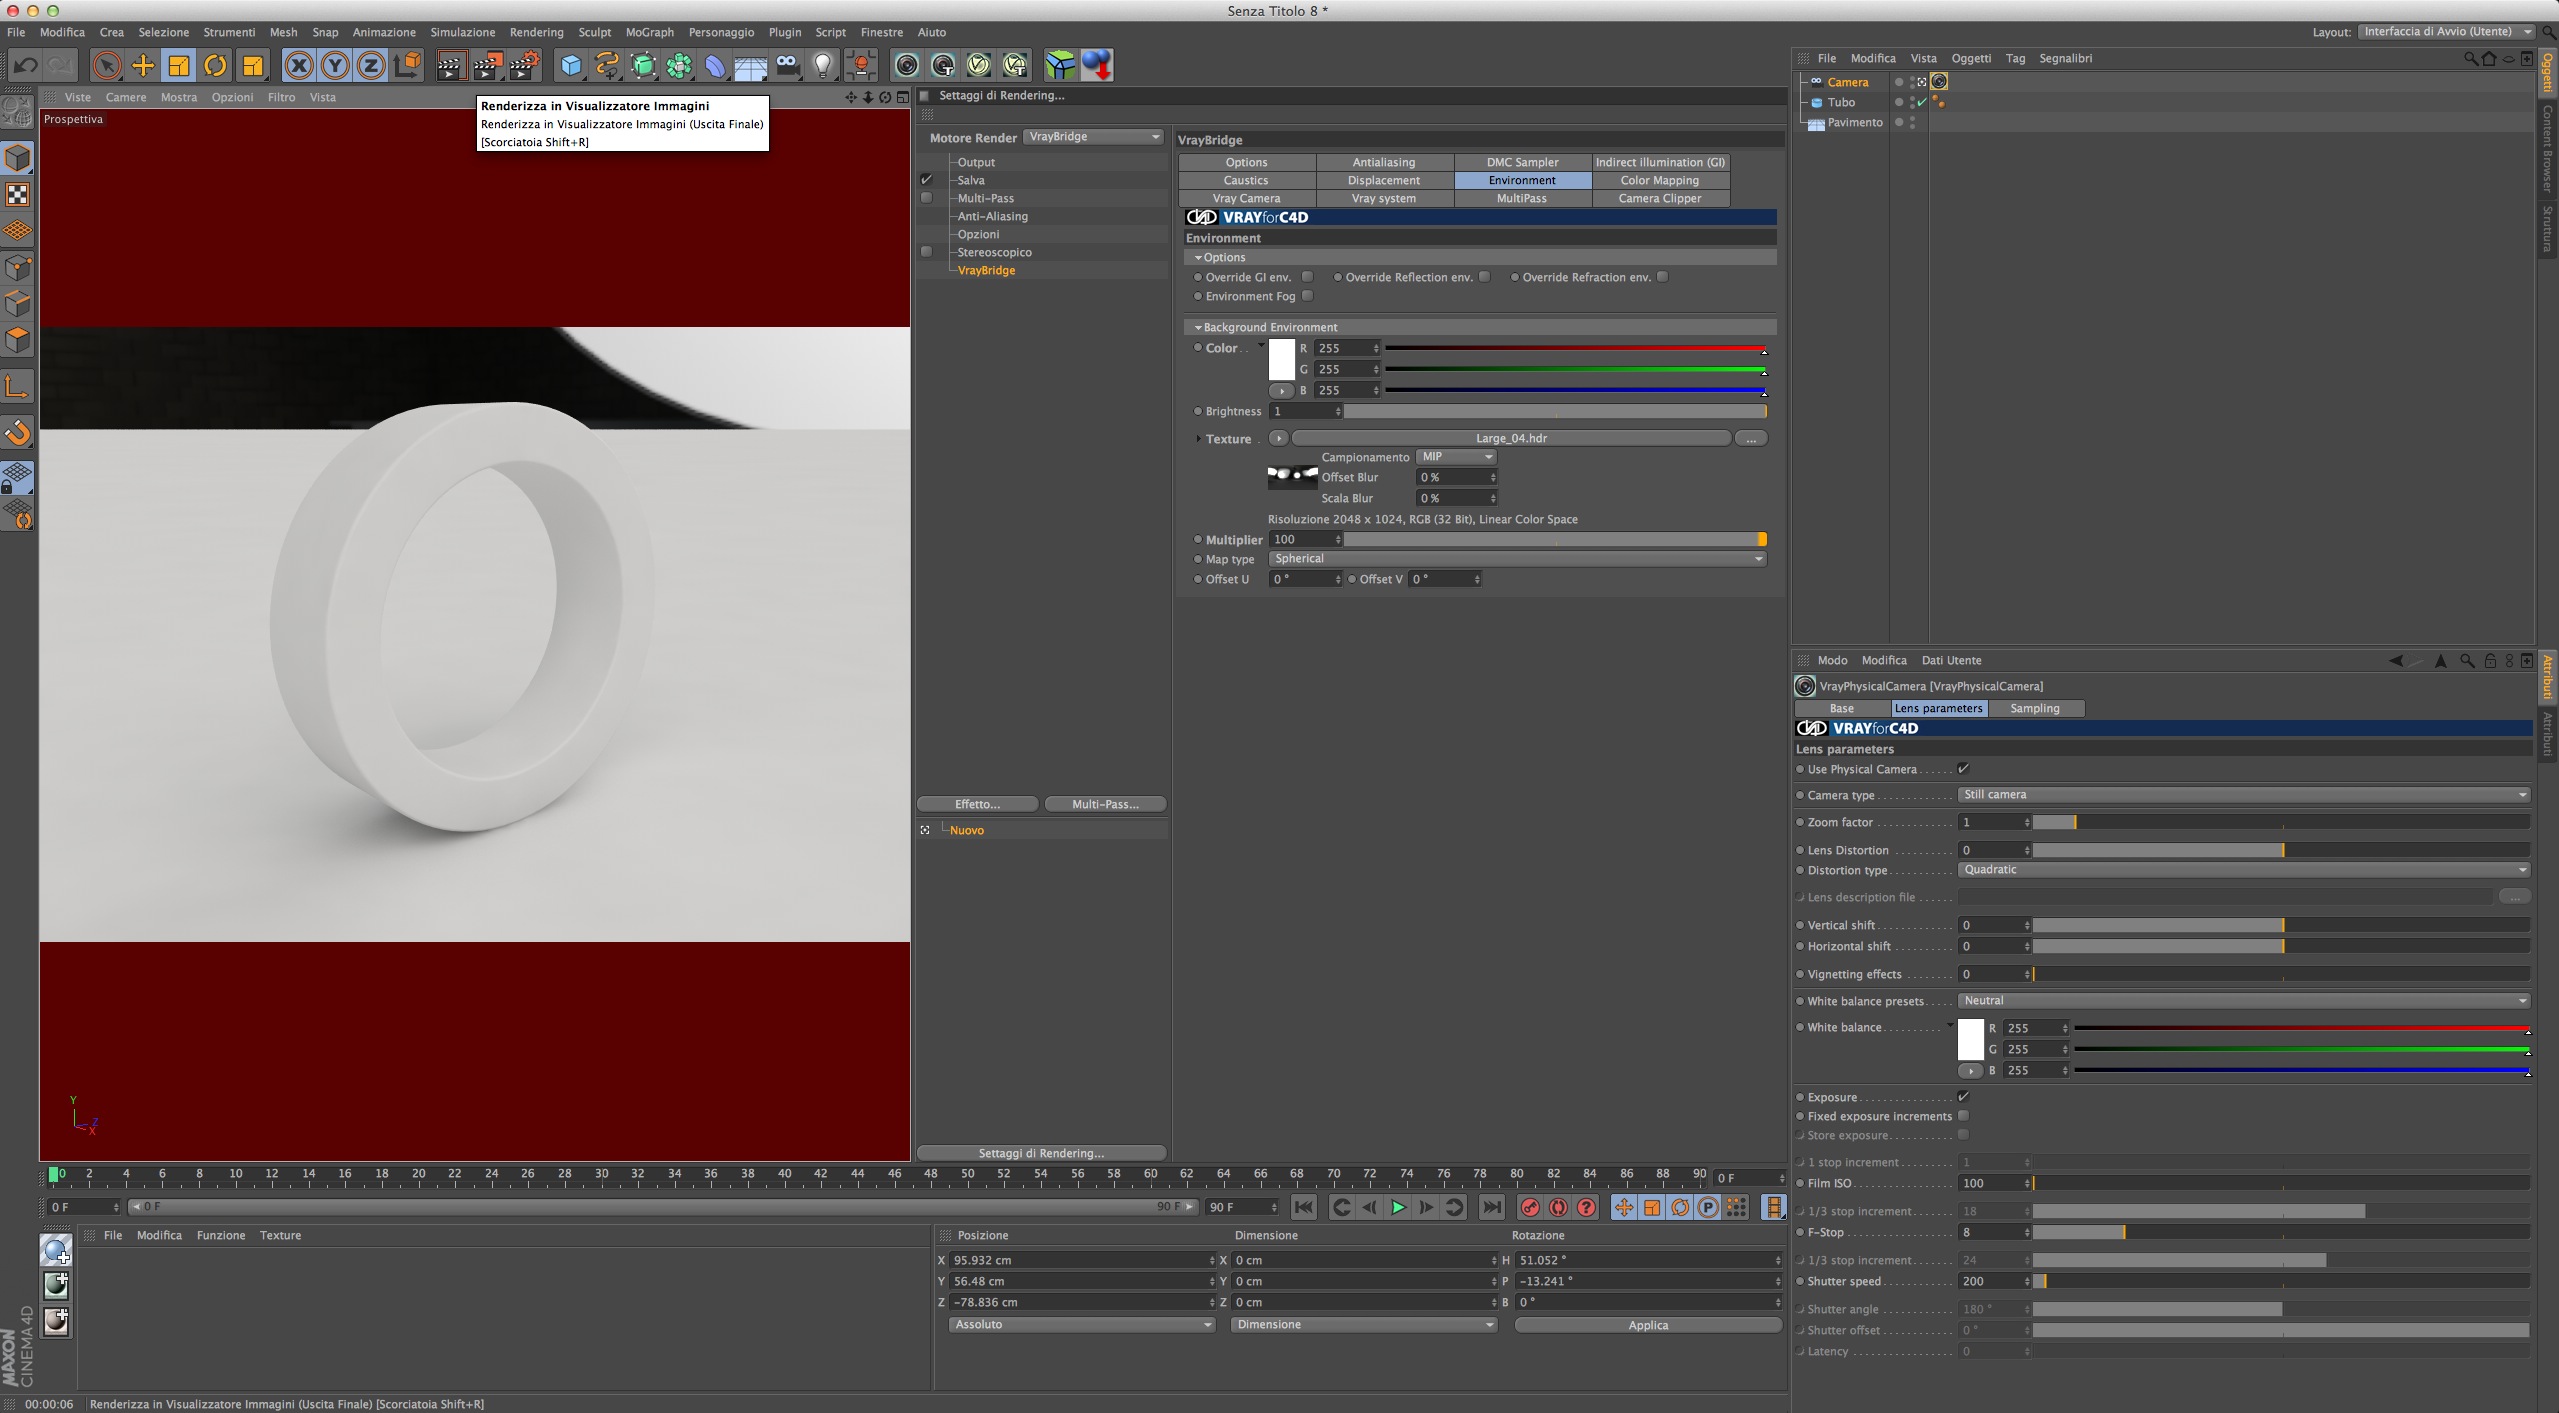Open the Map type Spherical dropdown
Image resolution: width=2559 pixels, height=1413 pixels.
point(1517,559)
